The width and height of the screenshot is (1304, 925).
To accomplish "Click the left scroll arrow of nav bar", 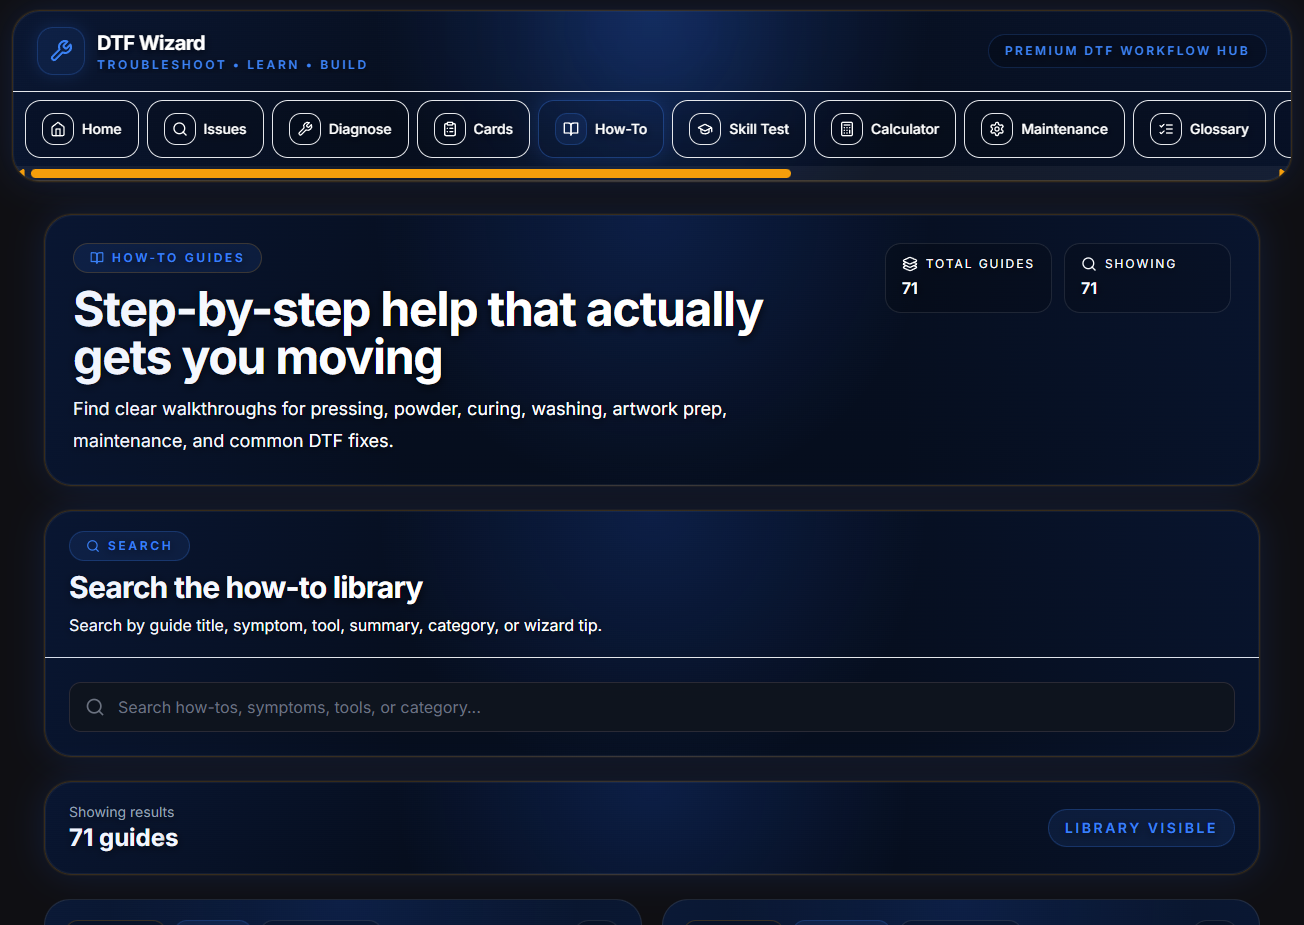I will (22, 173).
